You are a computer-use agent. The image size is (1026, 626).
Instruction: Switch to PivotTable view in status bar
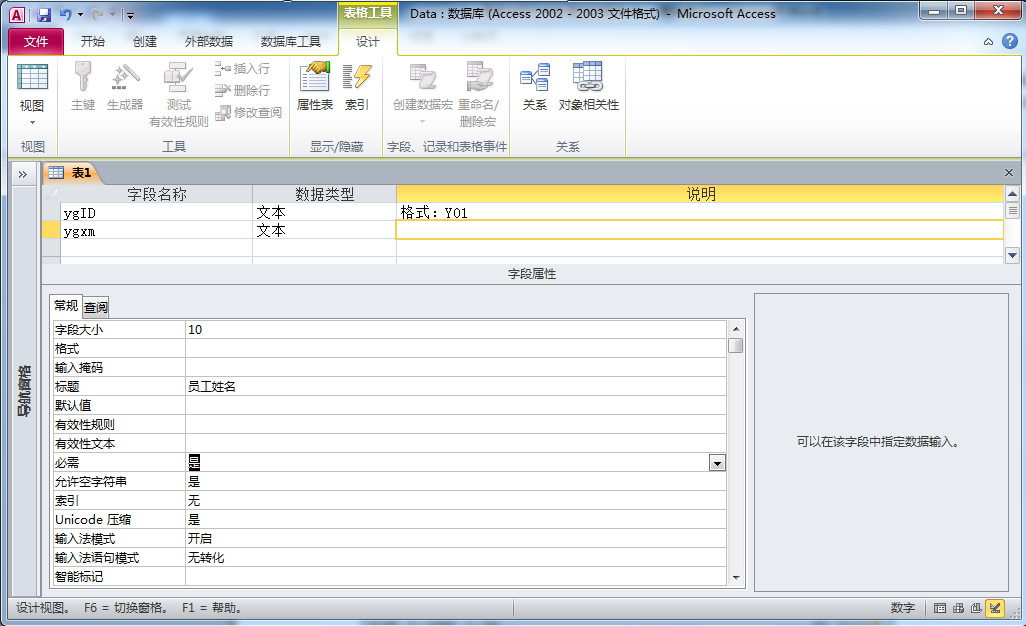coord(958,608)
